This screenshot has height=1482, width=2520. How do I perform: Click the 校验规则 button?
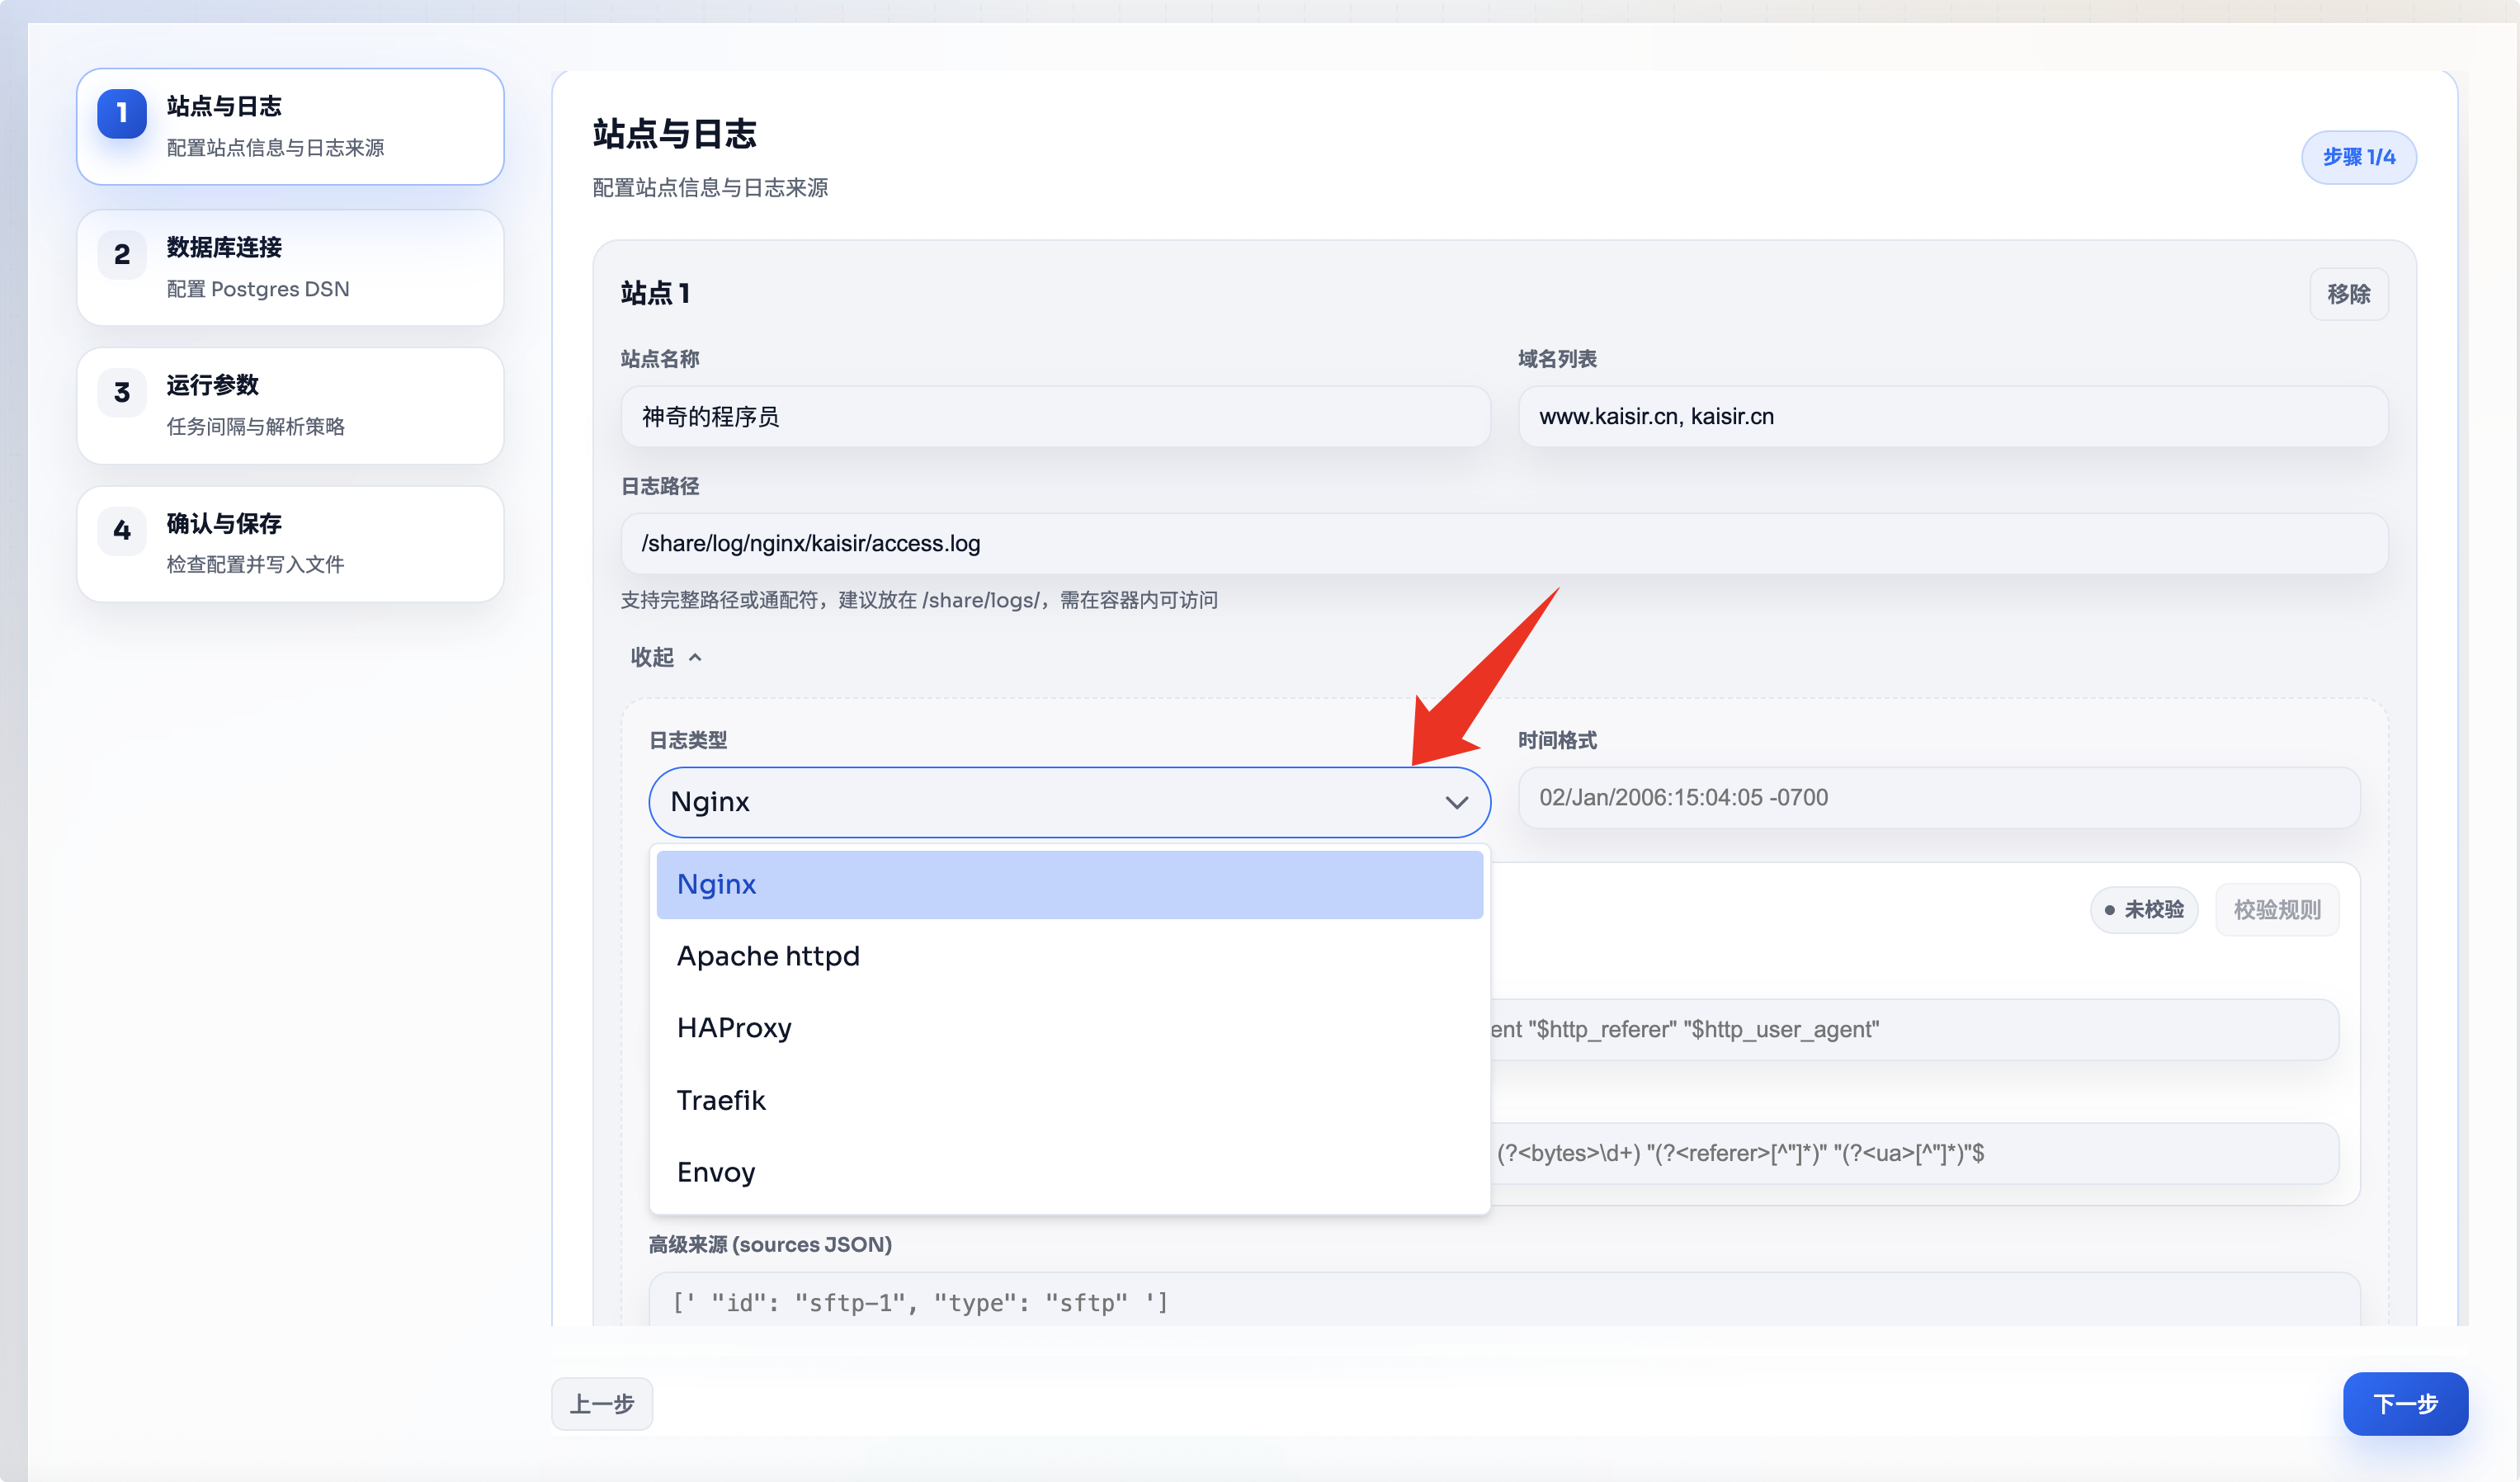[2276, 909]
